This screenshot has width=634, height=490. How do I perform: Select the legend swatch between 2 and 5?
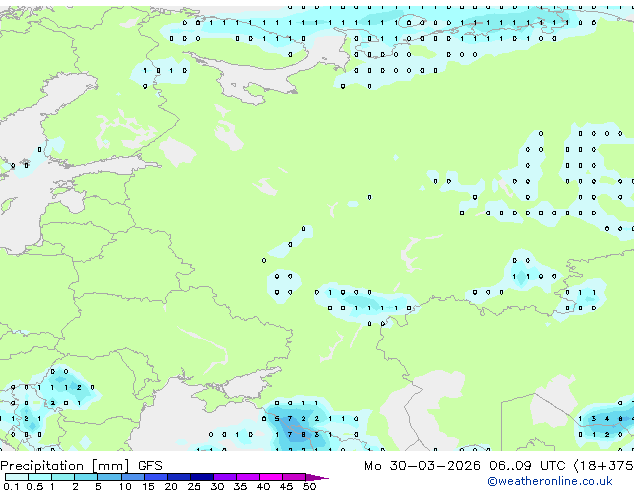click(x=86, y=477)
